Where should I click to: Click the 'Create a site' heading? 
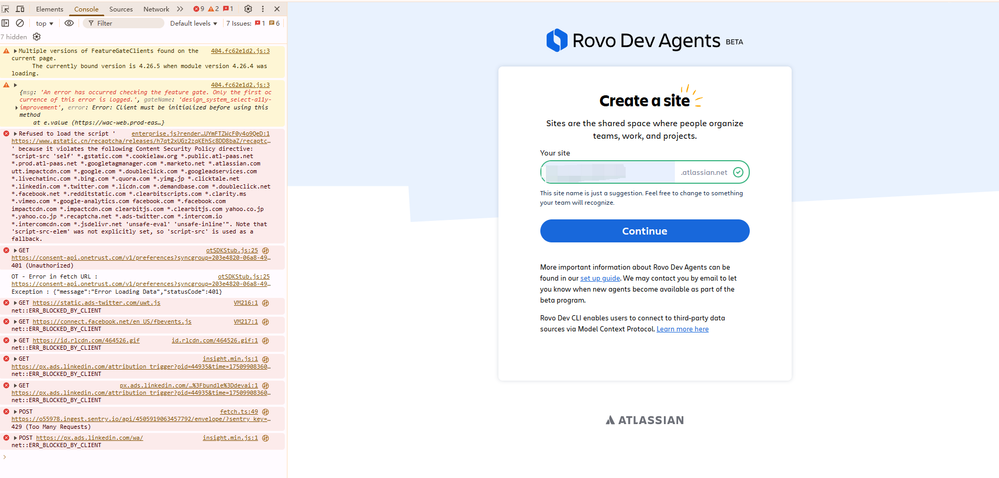[644, 101]
